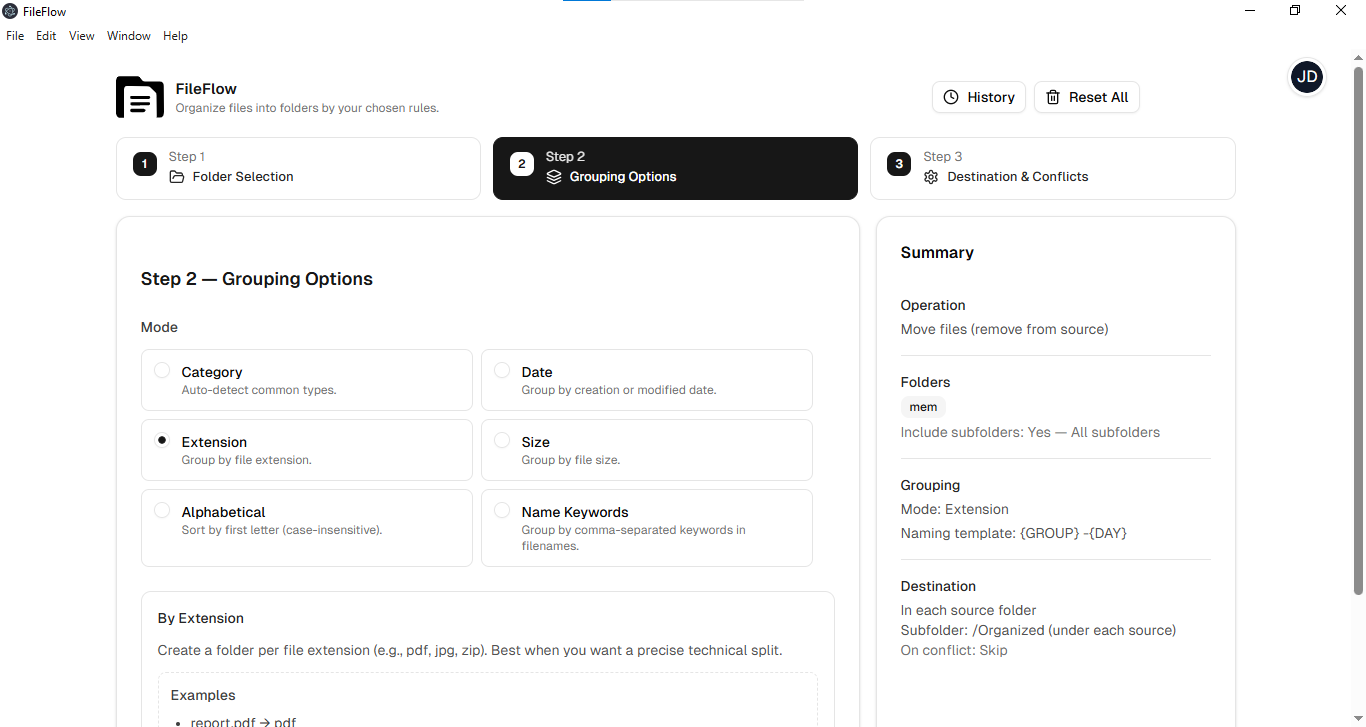
Task: Click the Folder Selection folder icon
Action: pos(177,177)
